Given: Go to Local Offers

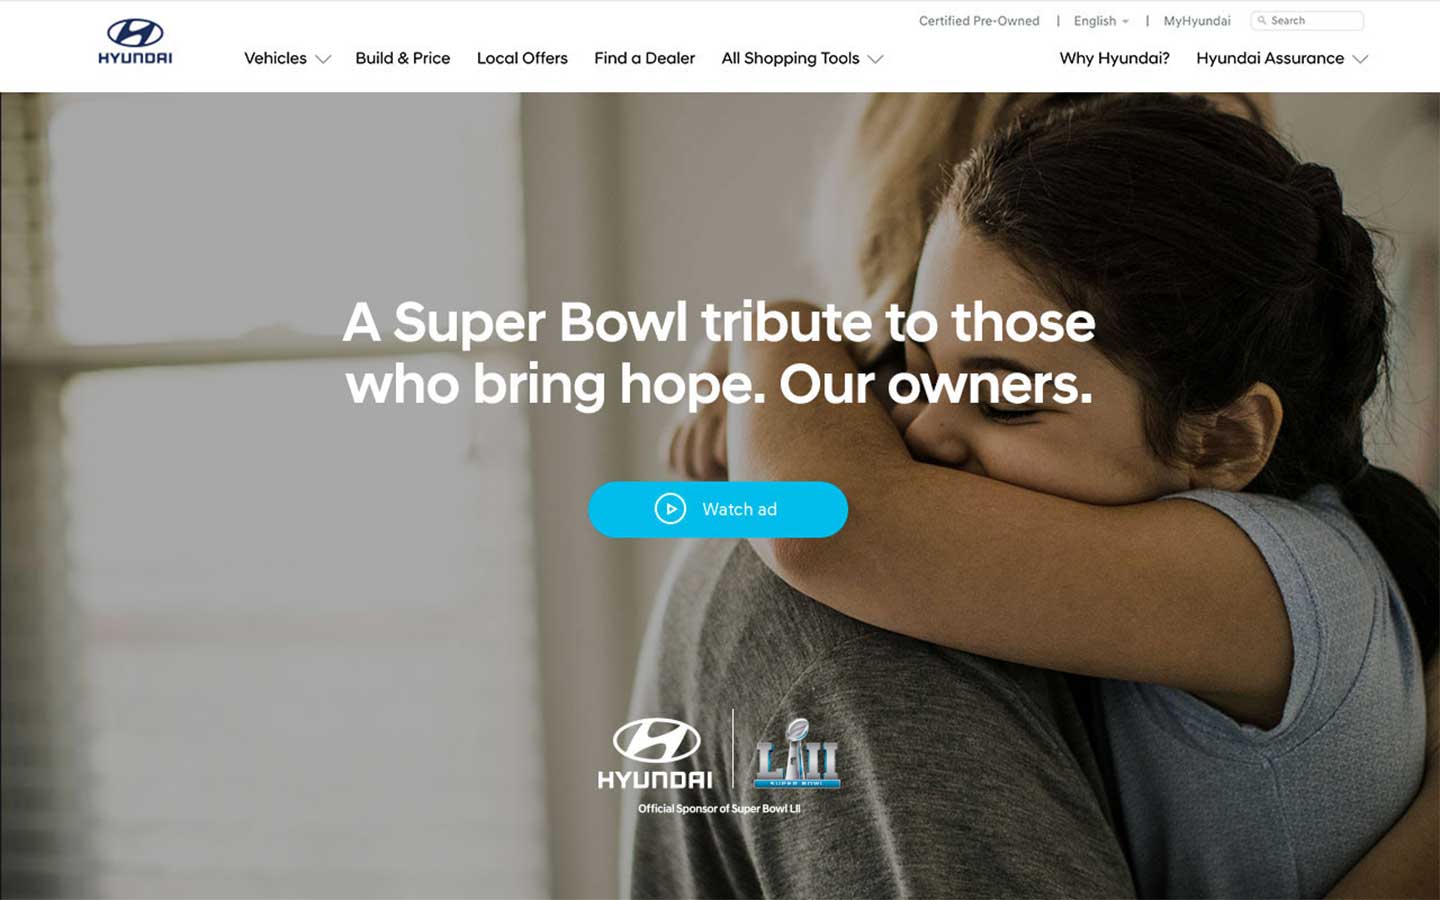Looking at the screenshot, I should (522, 58).
